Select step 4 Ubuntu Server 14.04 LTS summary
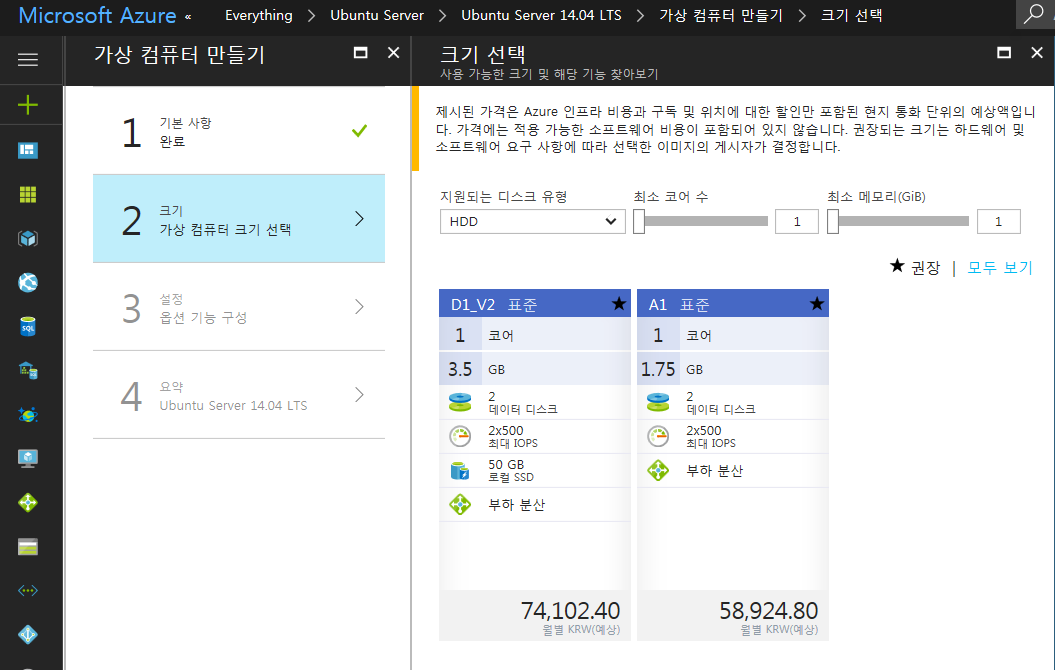The height and width of the screenshot is (670, 1055). 239,395
